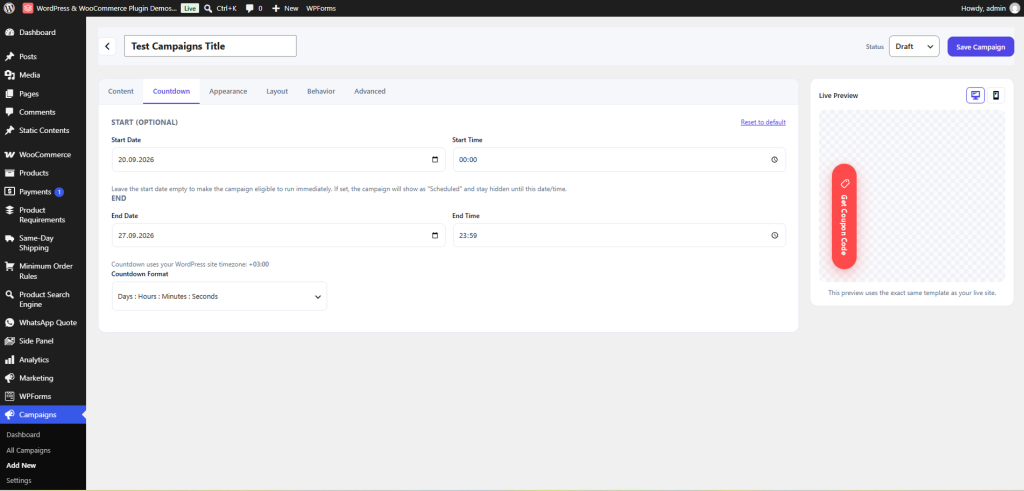
Task: Select Add New campaign submenu item
Action: coord(21,466)
